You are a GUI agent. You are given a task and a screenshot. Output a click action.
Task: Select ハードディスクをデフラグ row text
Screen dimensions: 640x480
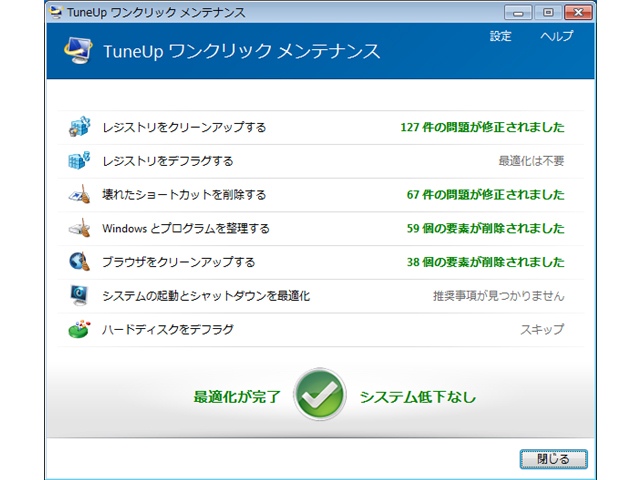pyautogui.click(x=168, y=329)
